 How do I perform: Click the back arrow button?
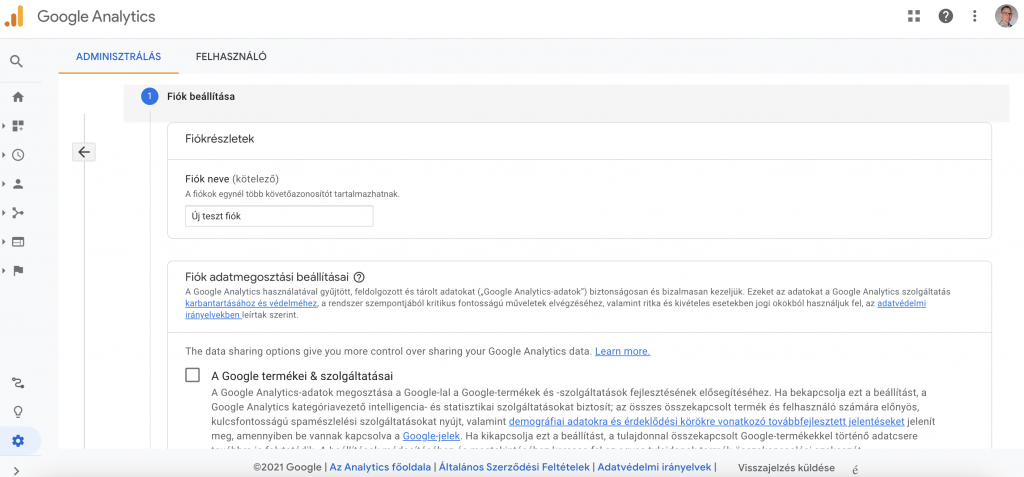point(84,153)
